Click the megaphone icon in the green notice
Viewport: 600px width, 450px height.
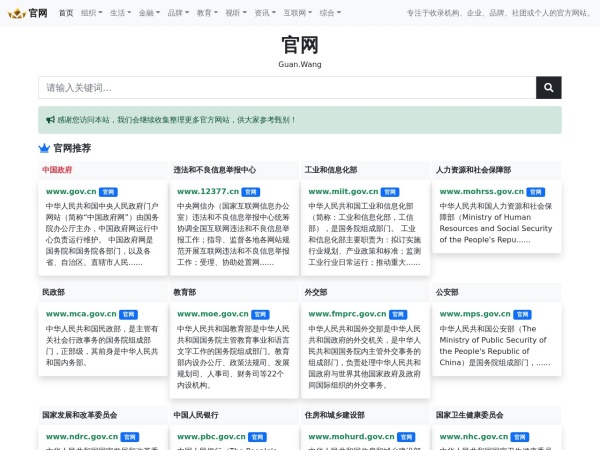pos(51,120)
